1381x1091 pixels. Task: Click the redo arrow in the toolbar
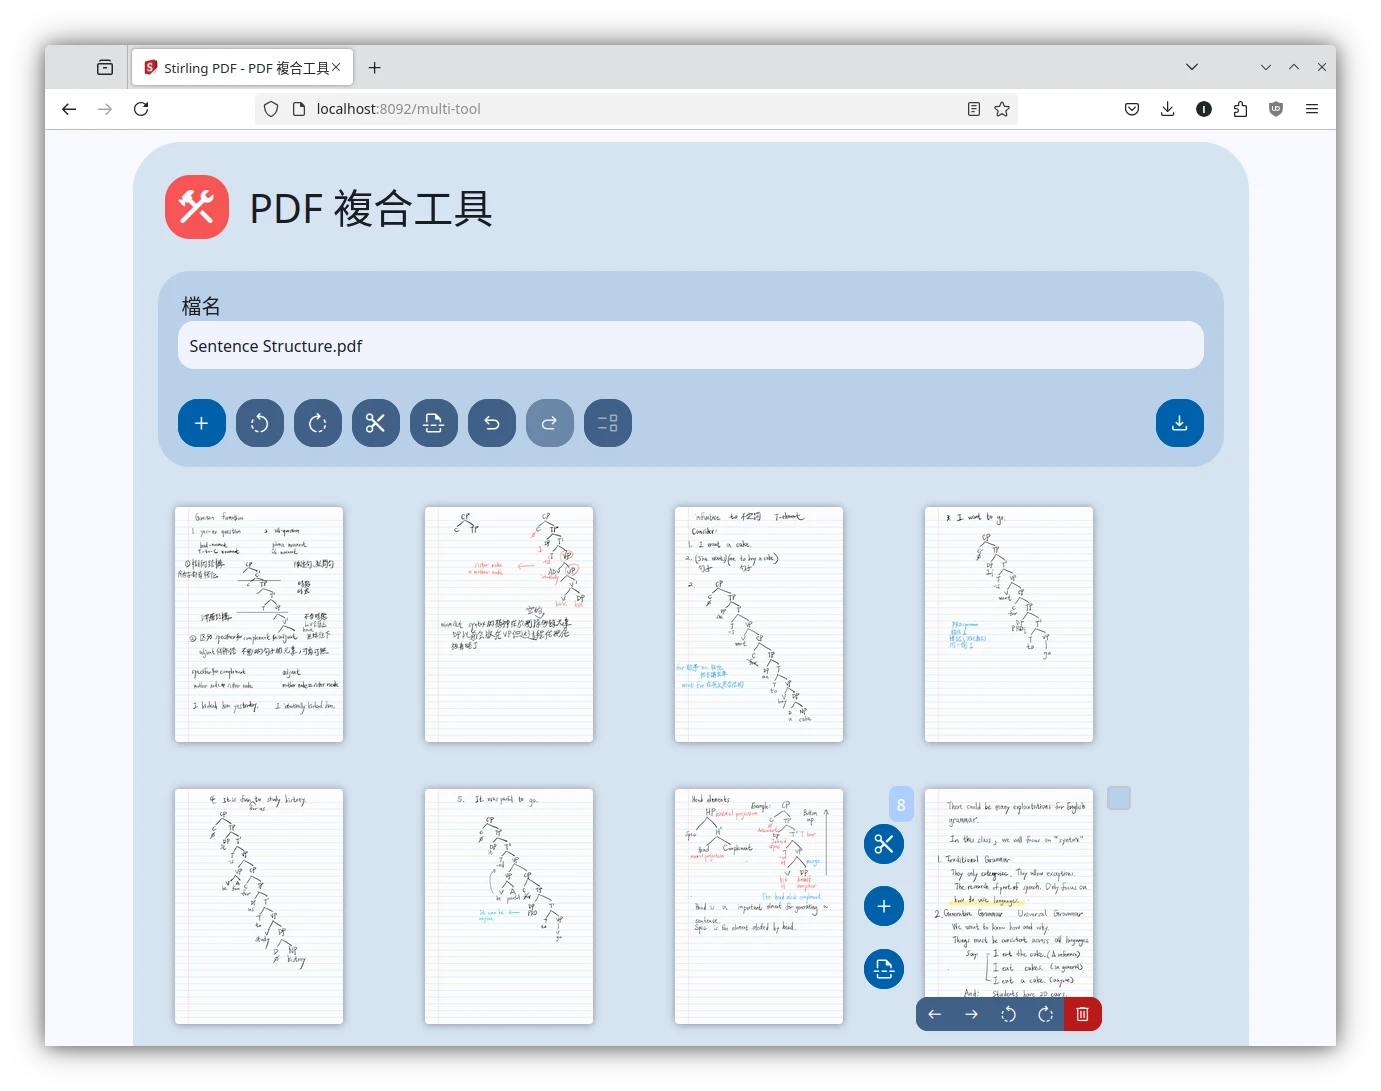pyautogui.click(x=550, y=423)
